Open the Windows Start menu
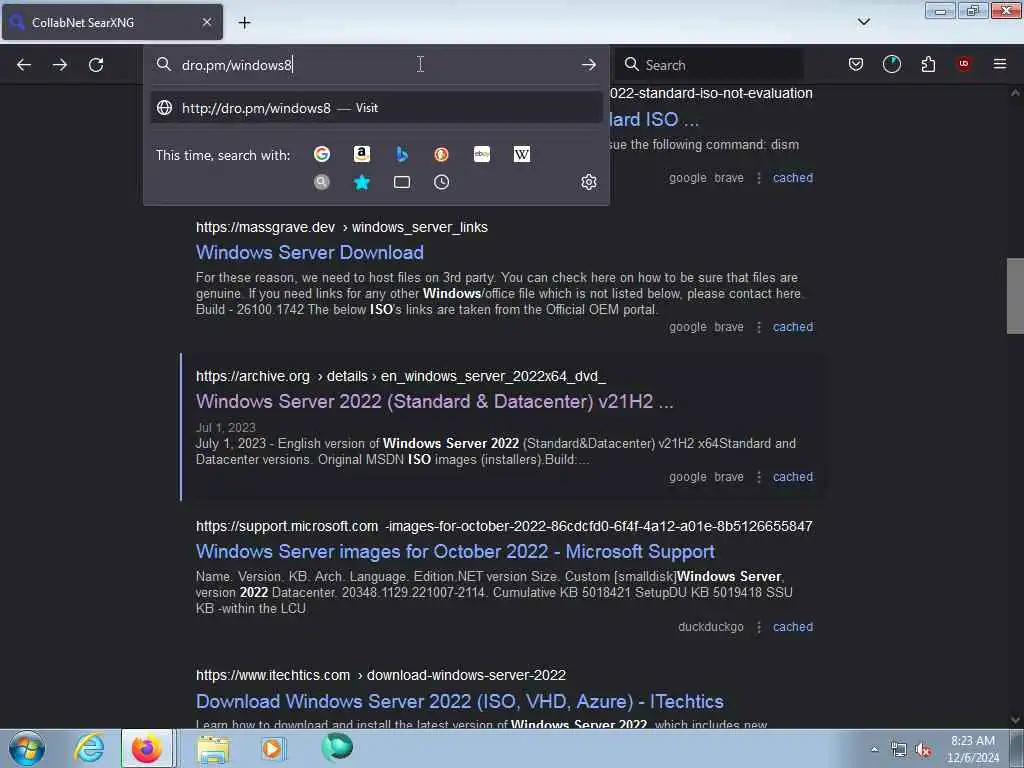Image resolution: width=1024 pixels, height=768 pixels. [x=27, y=748]
